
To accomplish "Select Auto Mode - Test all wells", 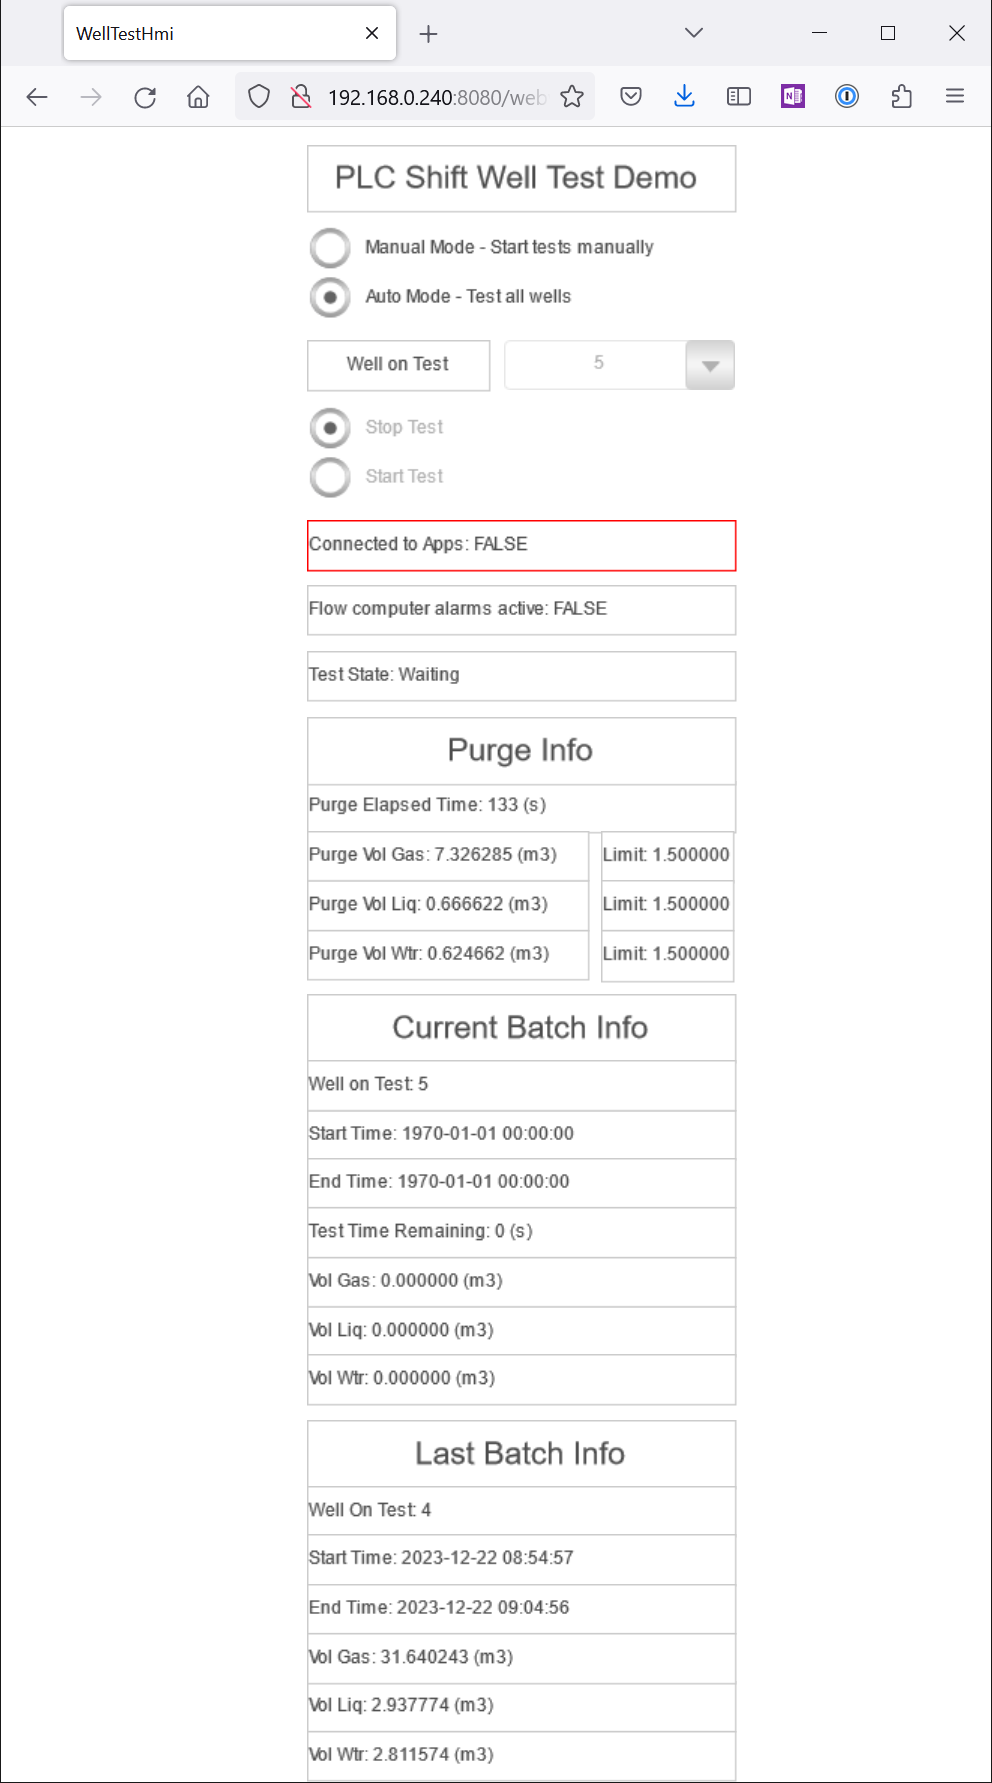I will click(x=330, y=297).
